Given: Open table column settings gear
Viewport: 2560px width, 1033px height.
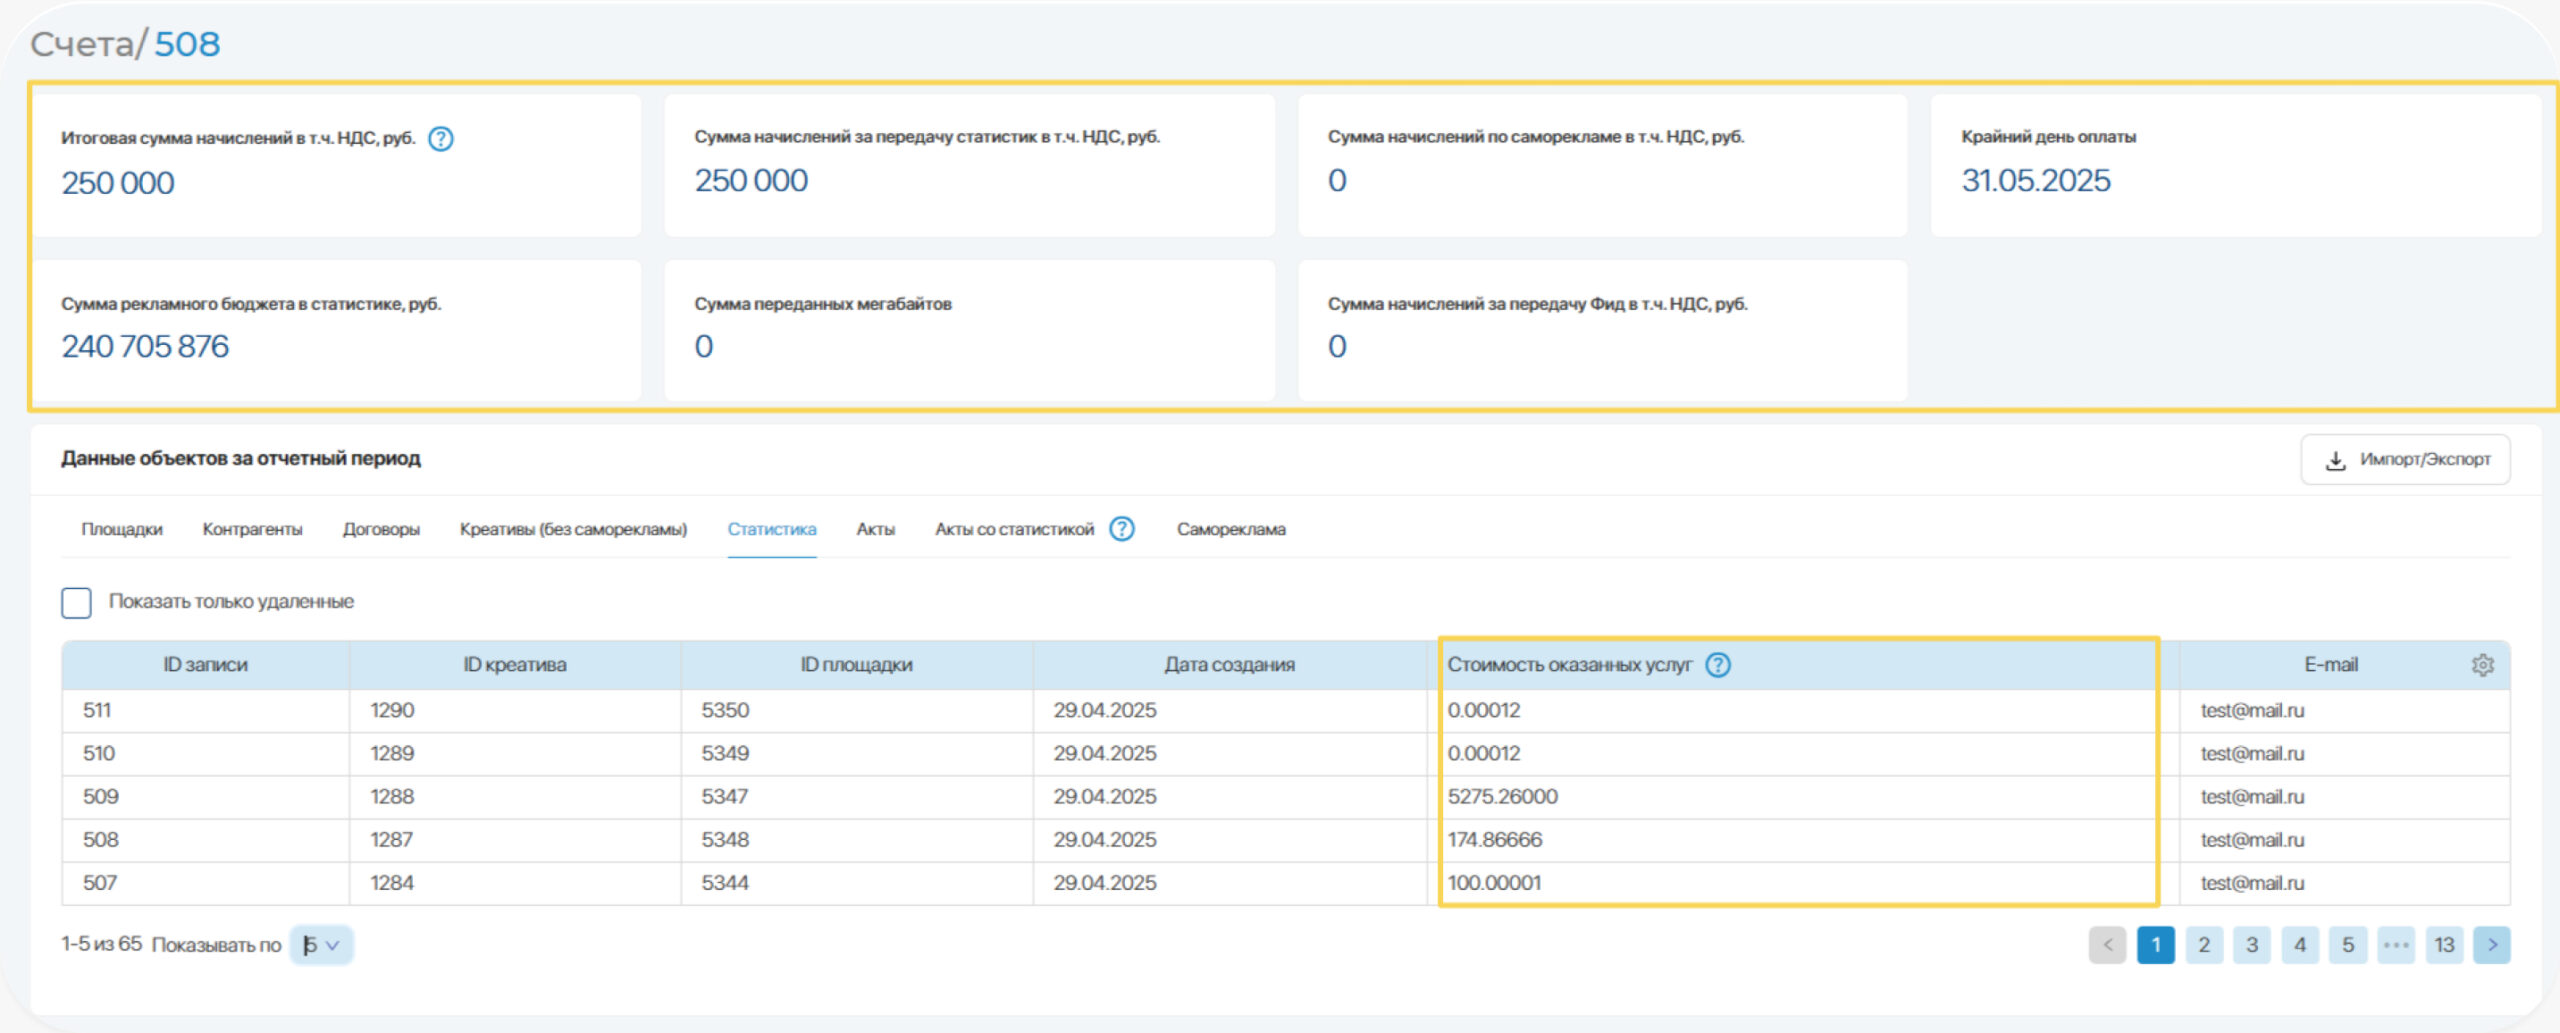Looking at the screenshot, I should pos(2482,665).
